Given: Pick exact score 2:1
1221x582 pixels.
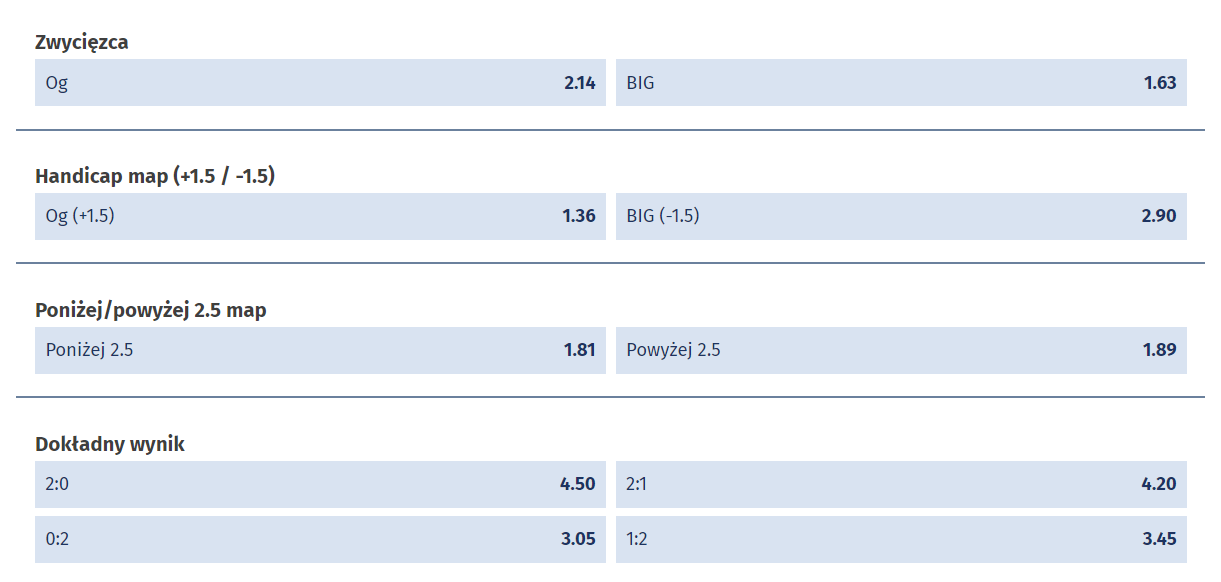Looking at the screenshot, I should pyautogui.click(x=900, y=484).
